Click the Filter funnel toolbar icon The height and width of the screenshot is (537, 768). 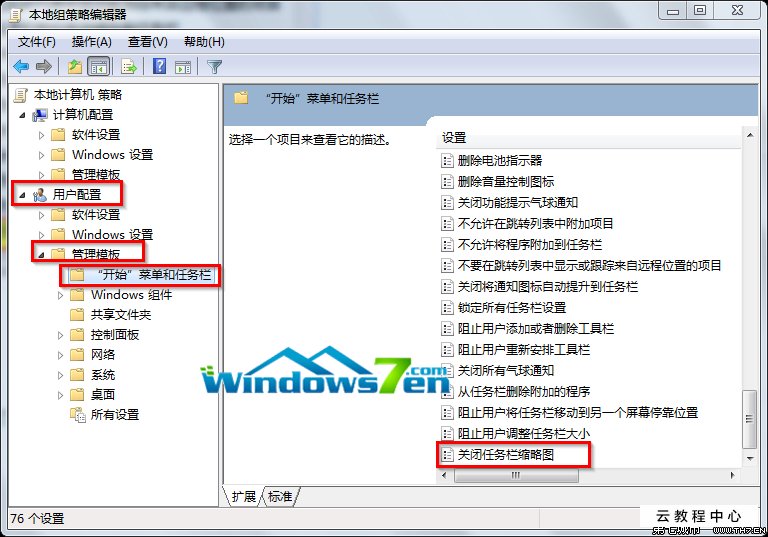point(214,66)
